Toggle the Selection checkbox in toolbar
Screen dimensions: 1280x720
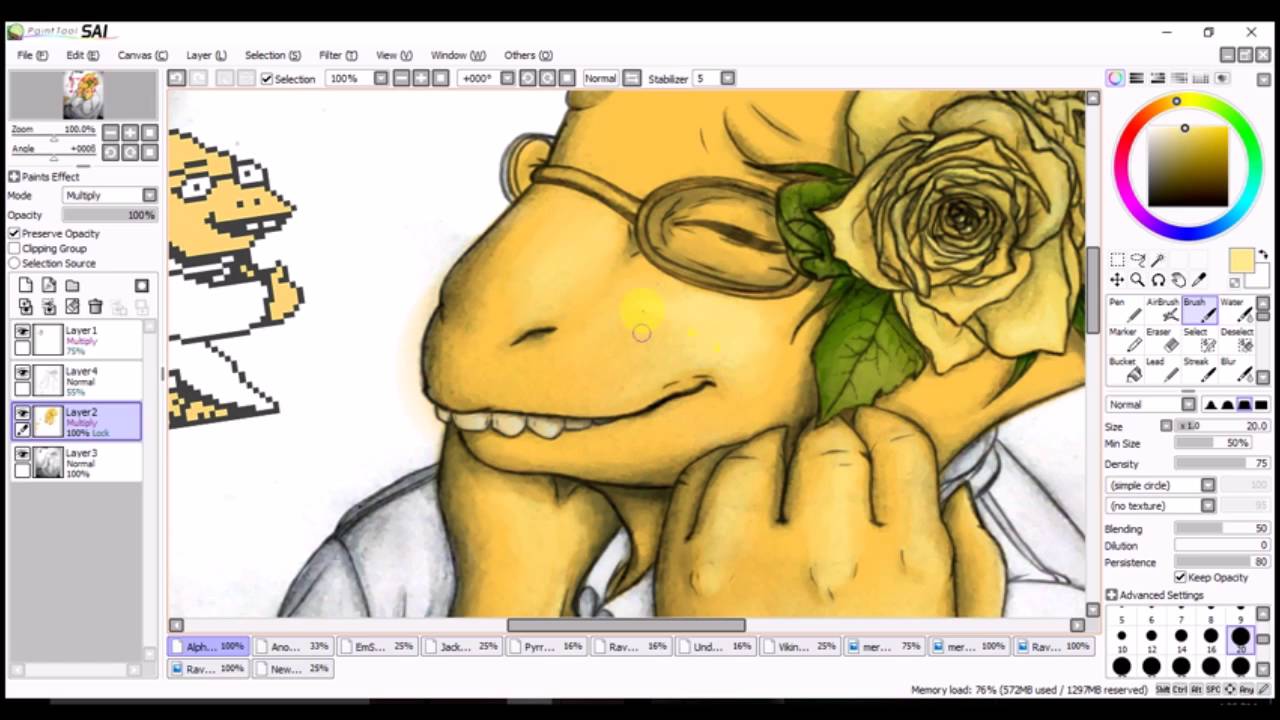[x=267, y=78]
